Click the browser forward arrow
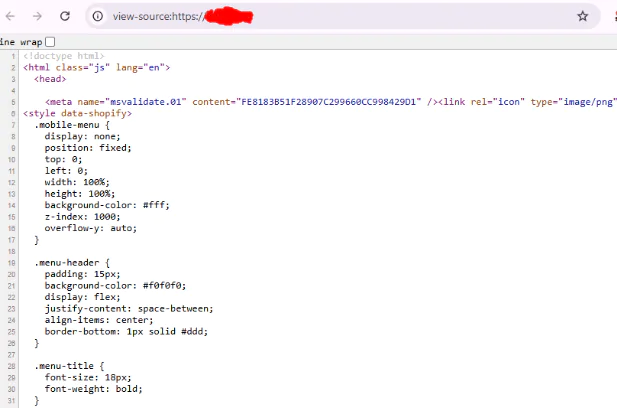This screenshot has width=617, height=408. [x=37, y=16]
